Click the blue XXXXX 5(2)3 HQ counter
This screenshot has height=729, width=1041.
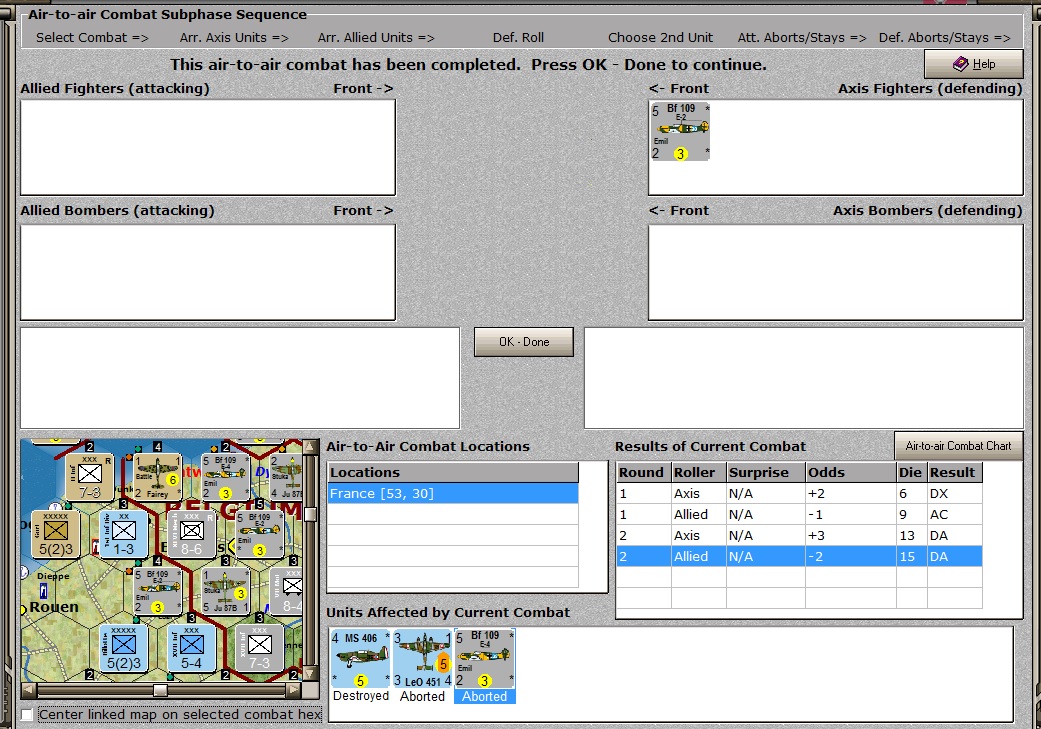[x=123, y=648]
